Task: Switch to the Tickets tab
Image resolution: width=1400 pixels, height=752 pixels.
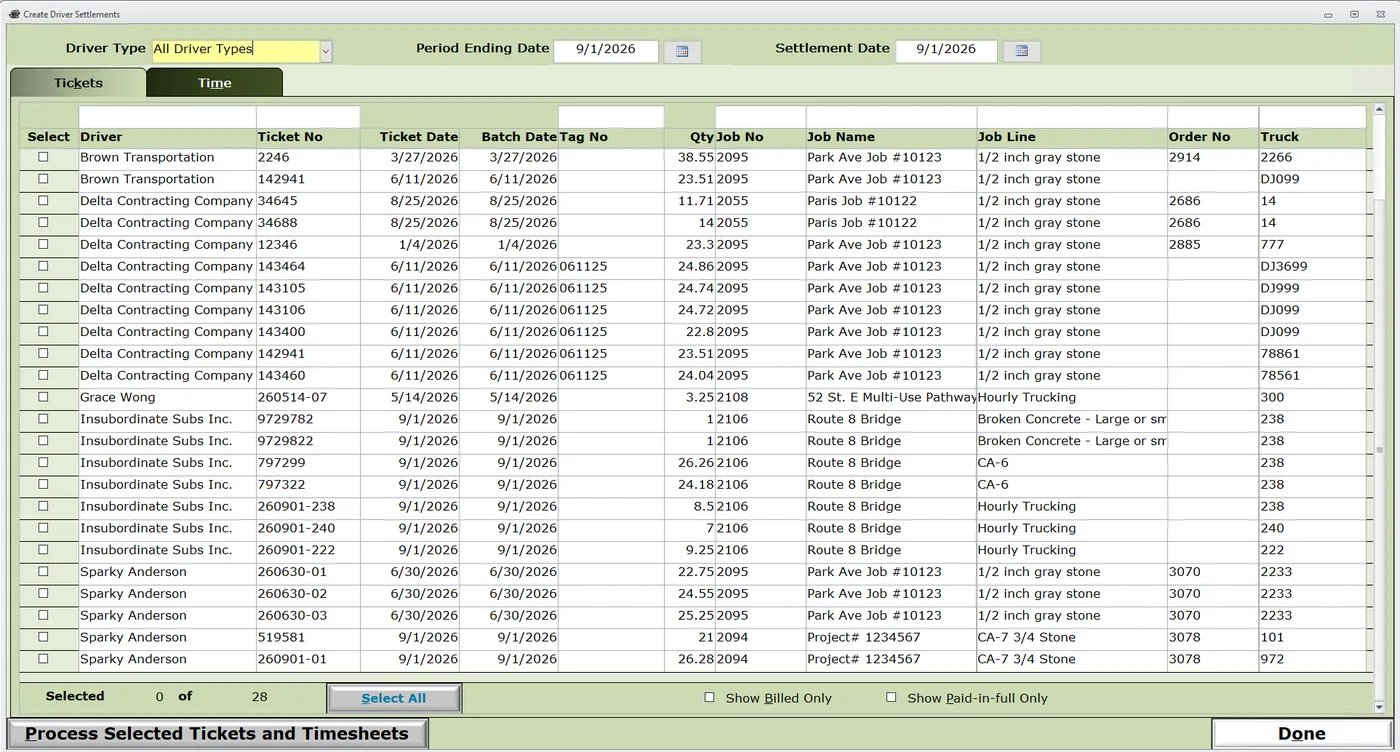Action: 78,83
